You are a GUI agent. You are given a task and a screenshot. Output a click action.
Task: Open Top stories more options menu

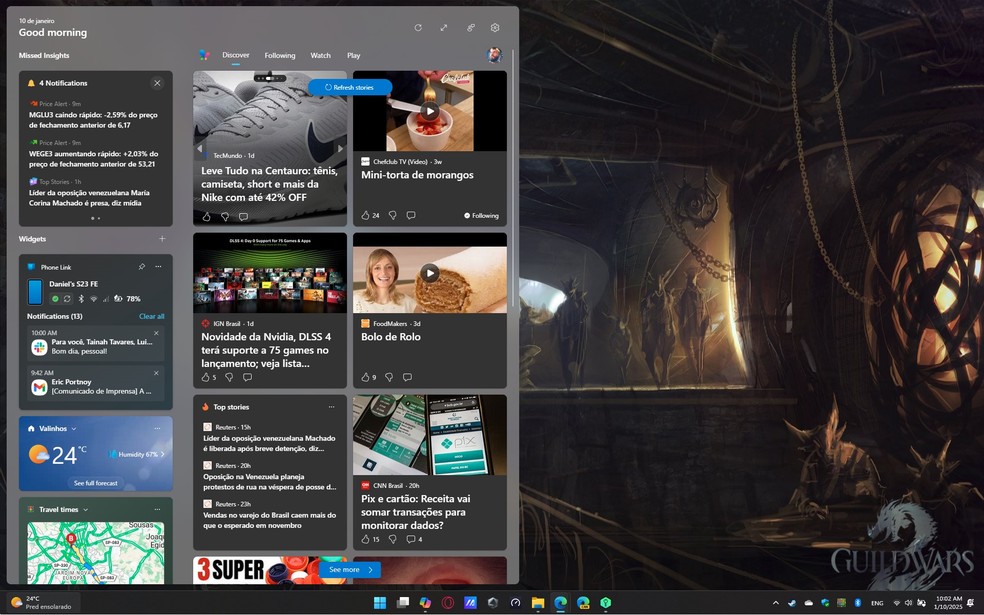pos(331,407)
